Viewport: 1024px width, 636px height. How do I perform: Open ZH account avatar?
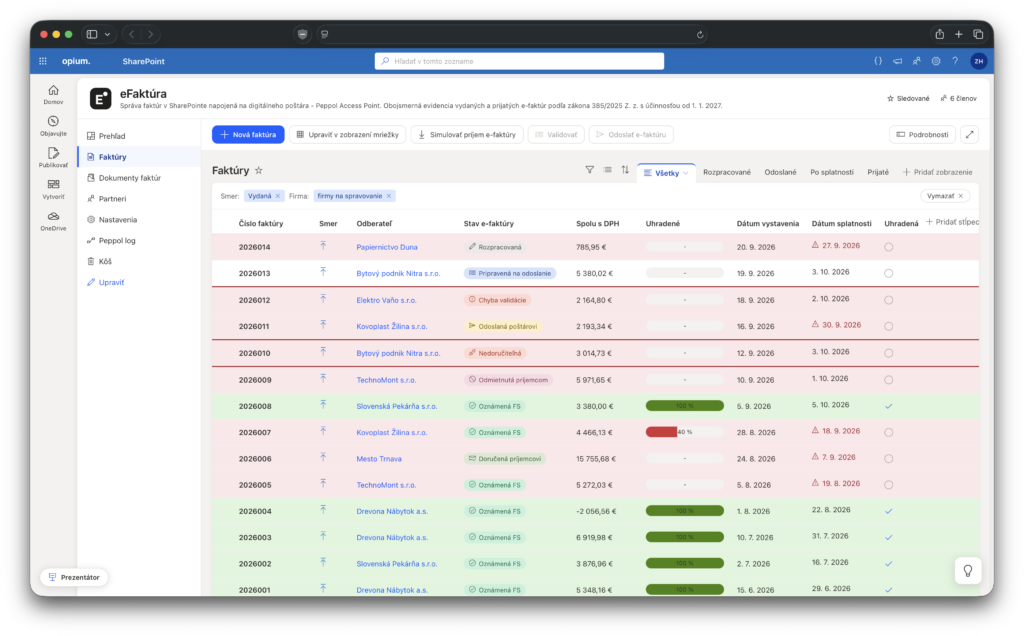[978, 61]
